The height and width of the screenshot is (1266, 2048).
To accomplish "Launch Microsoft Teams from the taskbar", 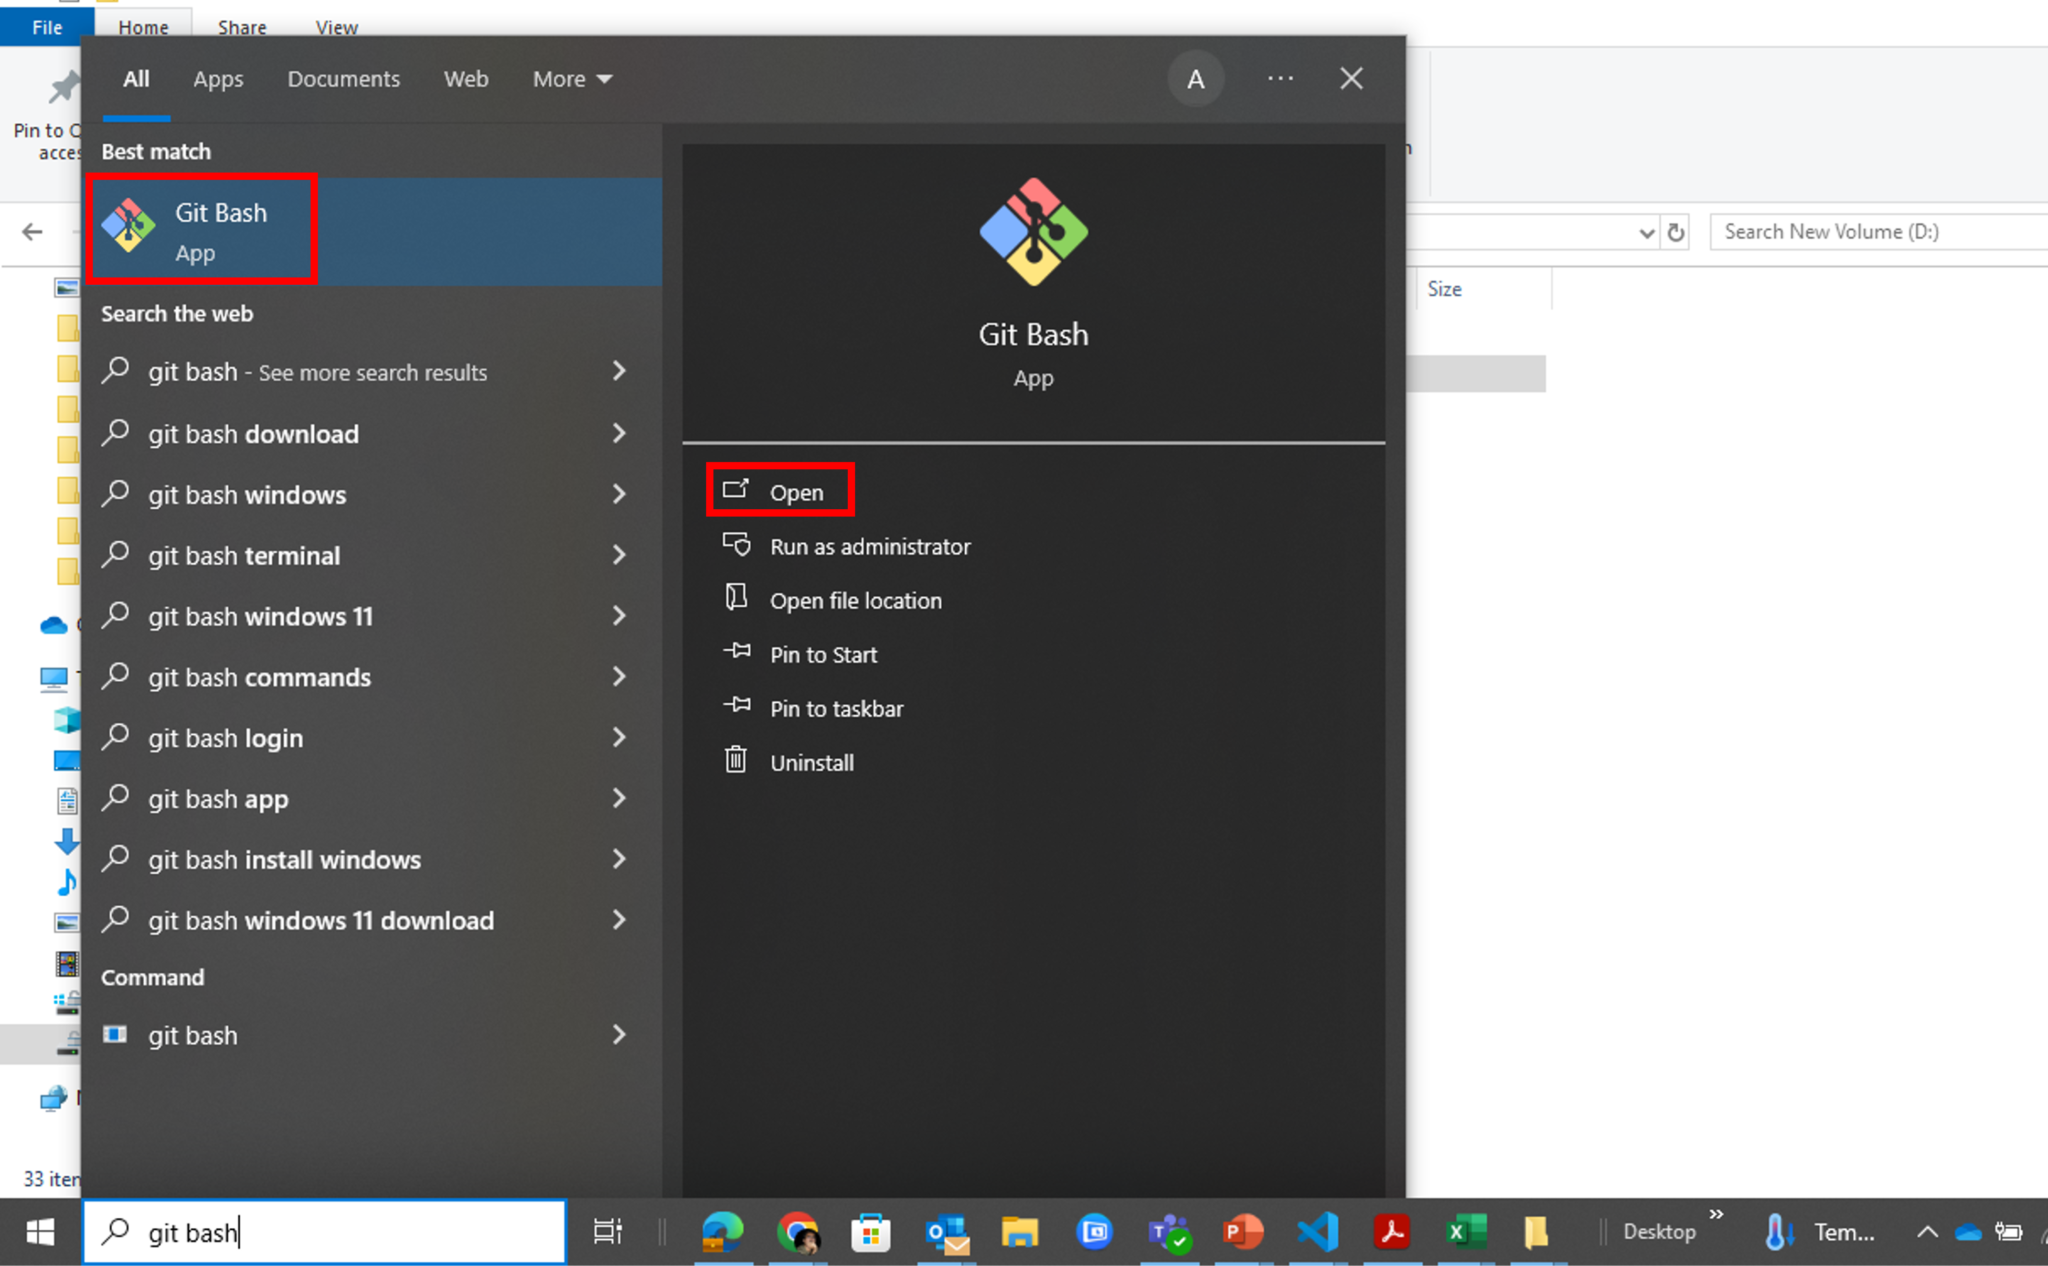I will (x=1169, y=1232).
